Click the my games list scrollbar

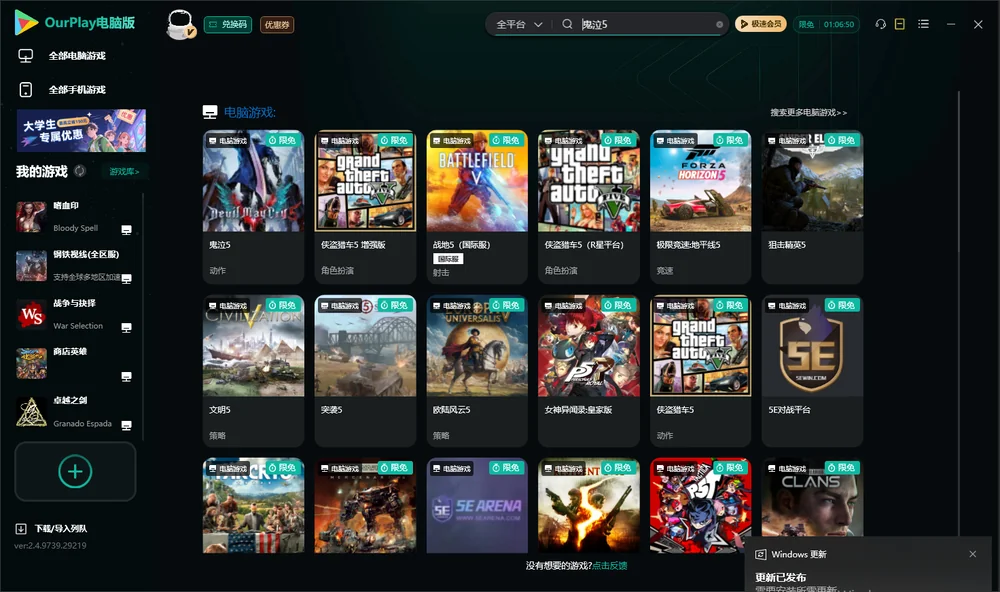tap(143, 317)
